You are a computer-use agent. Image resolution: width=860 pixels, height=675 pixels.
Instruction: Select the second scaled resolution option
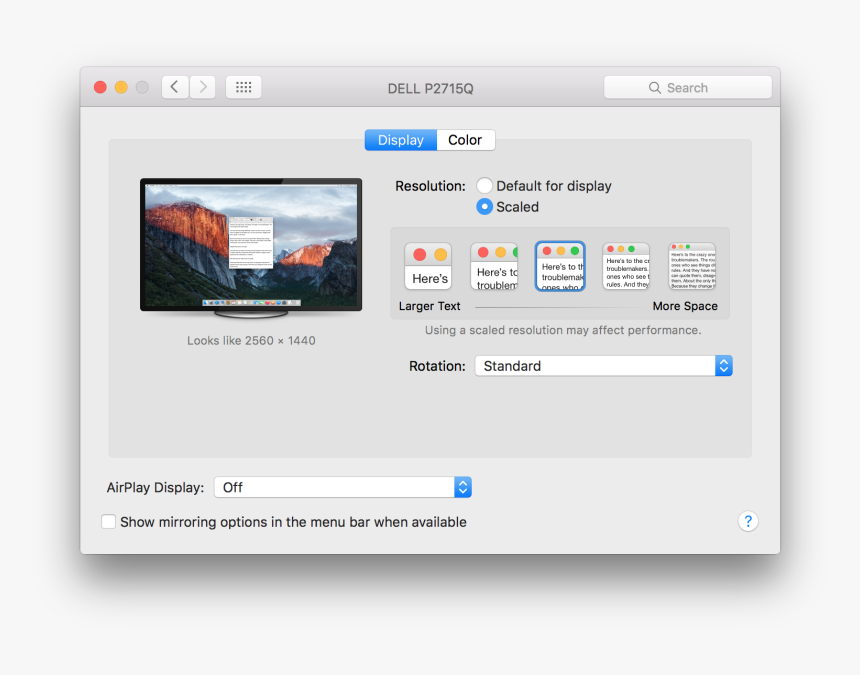494,265
